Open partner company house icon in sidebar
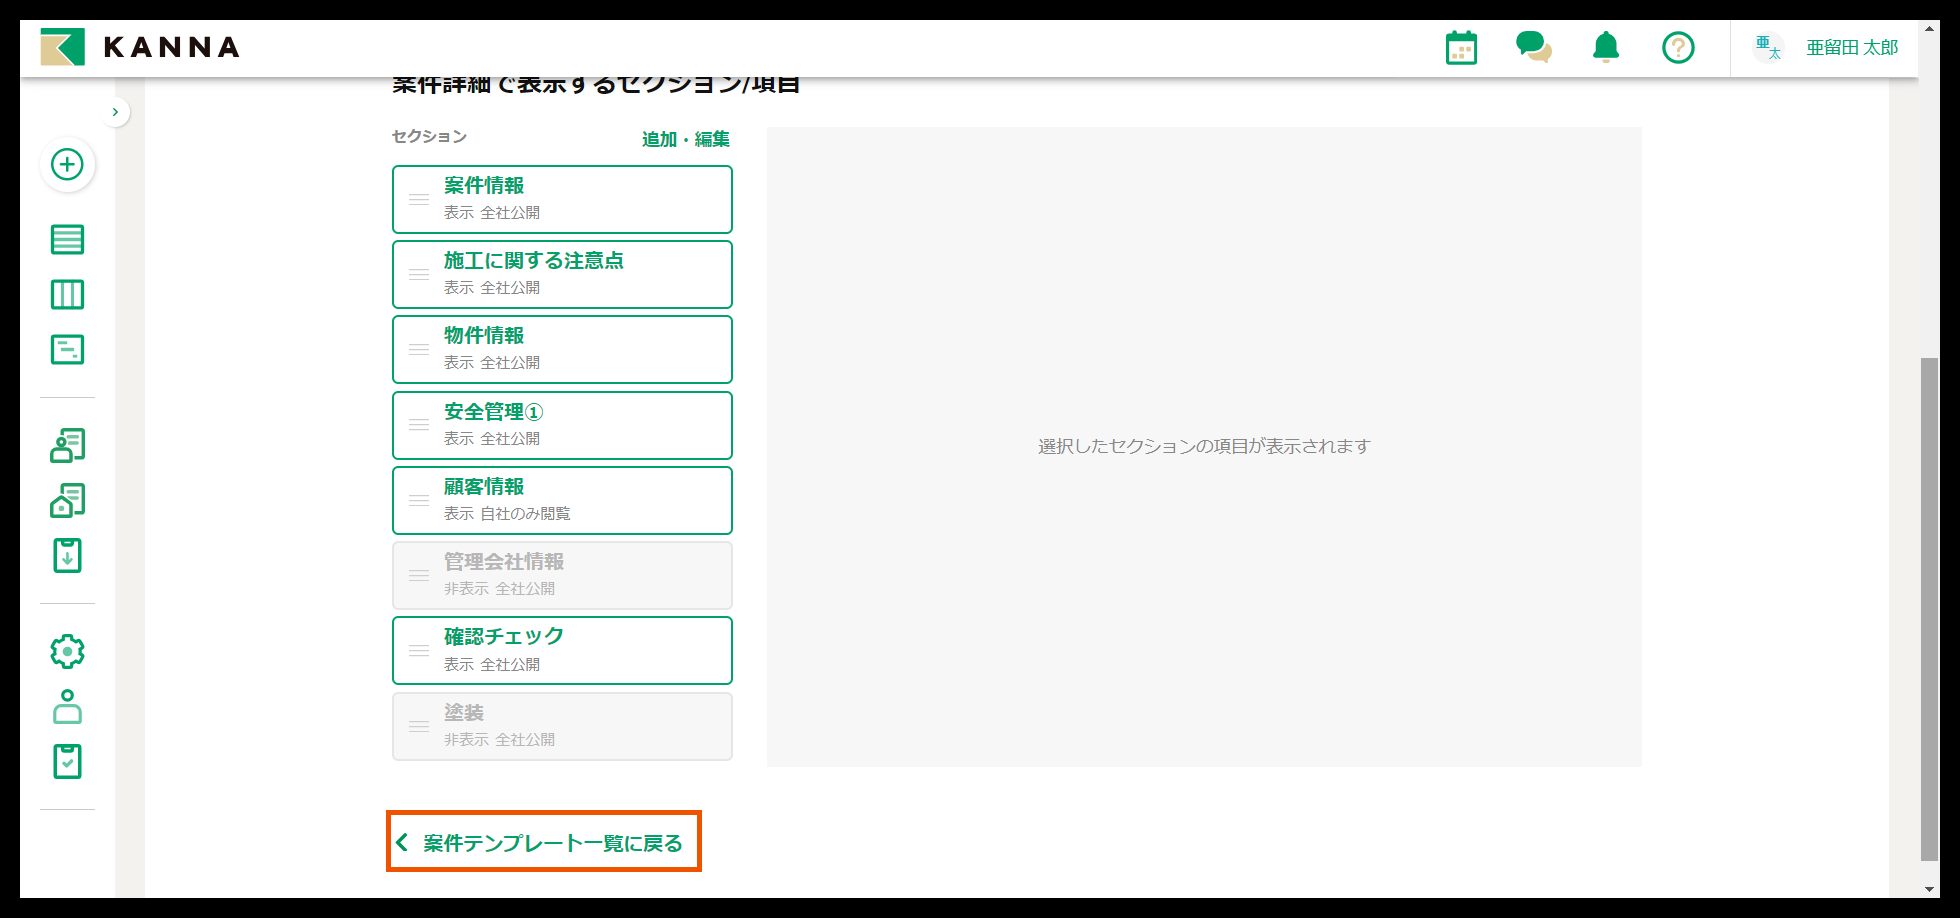This screenshot has height=918, width=1960. click(66, 499)
